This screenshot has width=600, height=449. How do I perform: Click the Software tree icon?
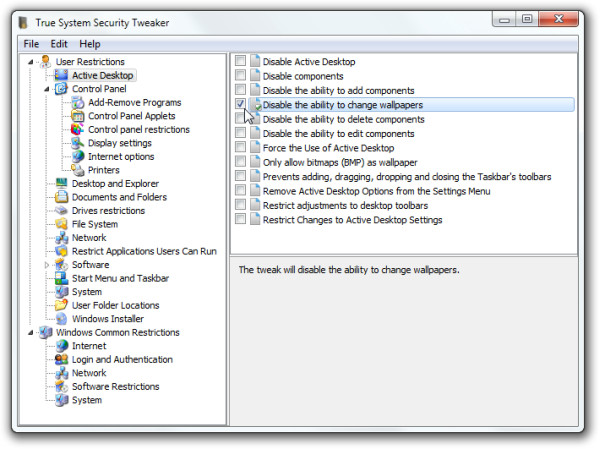tap(61, 265)
